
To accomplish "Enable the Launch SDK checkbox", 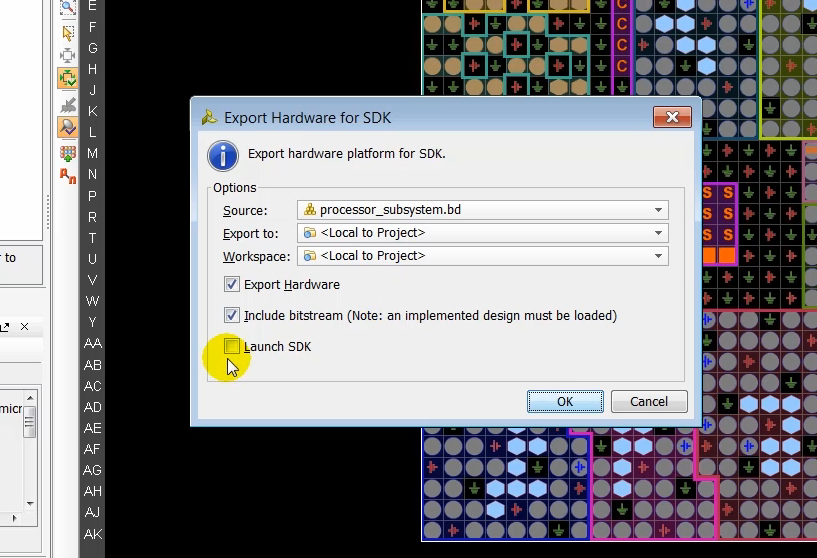I will click(x=231, y=346).
